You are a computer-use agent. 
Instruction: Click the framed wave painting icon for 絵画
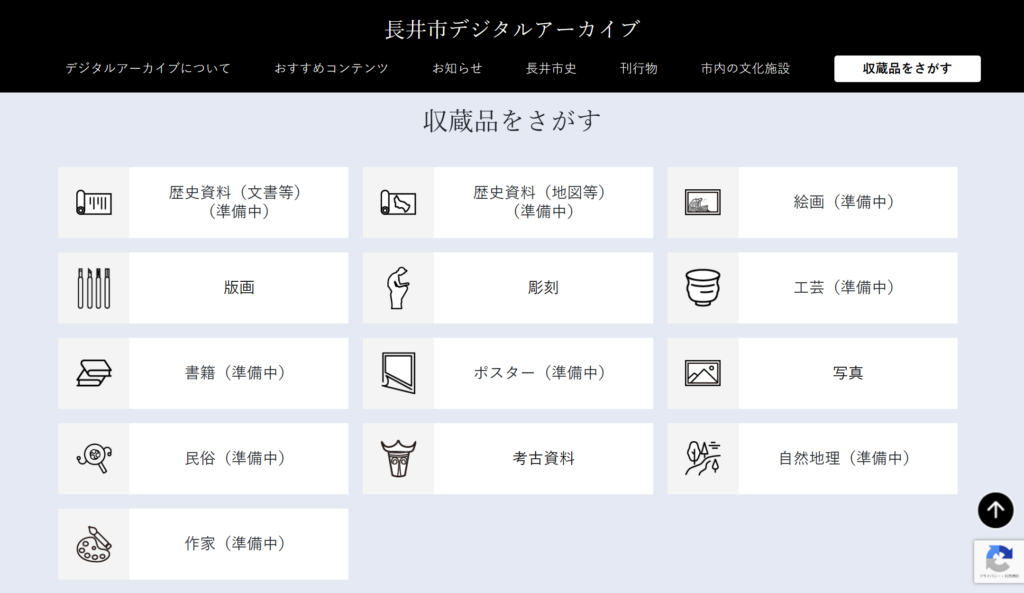(703, 203)
